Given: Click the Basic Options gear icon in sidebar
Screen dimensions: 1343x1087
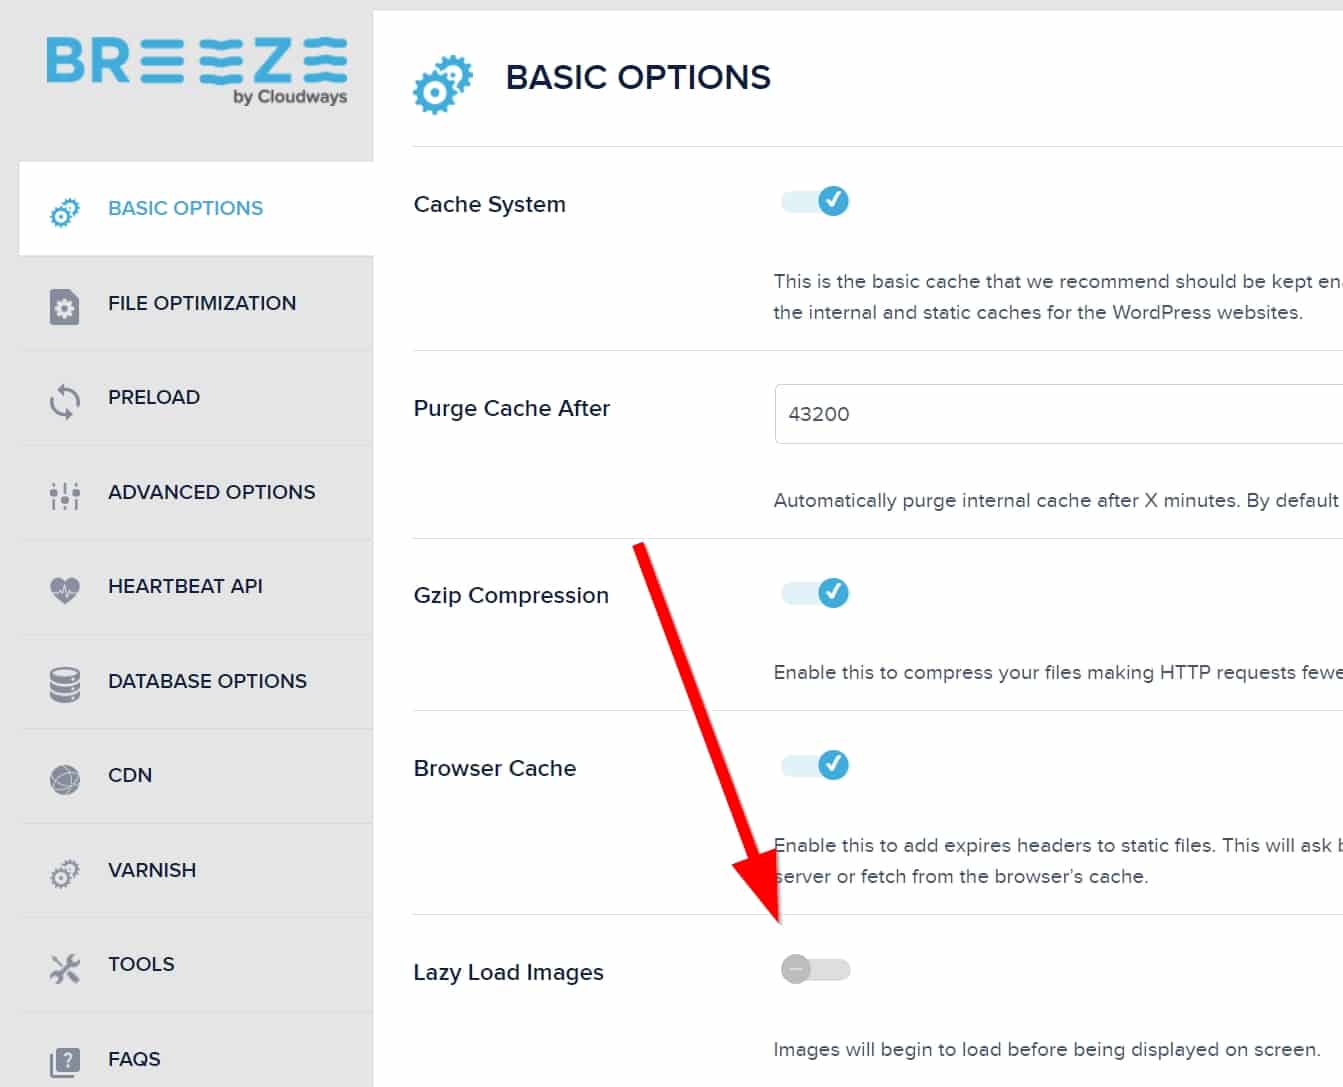Looking at the screenshot, I should click(x=64, y=211).
